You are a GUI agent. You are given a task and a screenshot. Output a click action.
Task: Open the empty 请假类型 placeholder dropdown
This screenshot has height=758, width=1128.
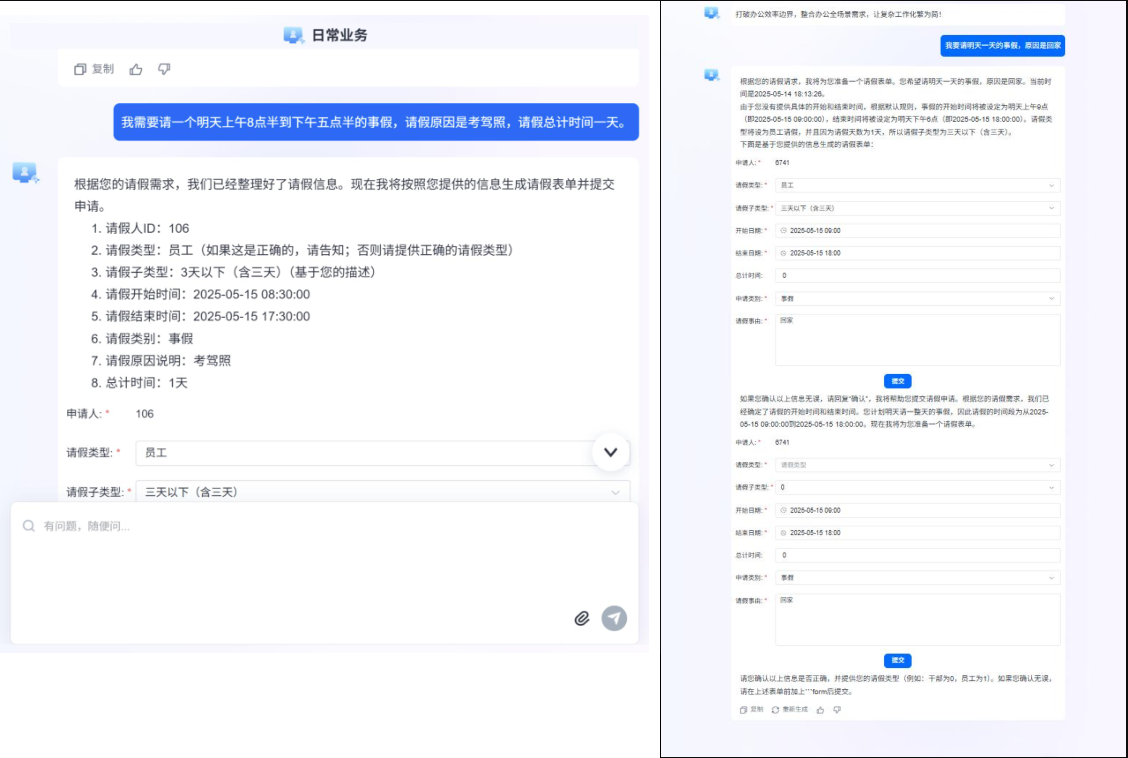coord(917,465)
